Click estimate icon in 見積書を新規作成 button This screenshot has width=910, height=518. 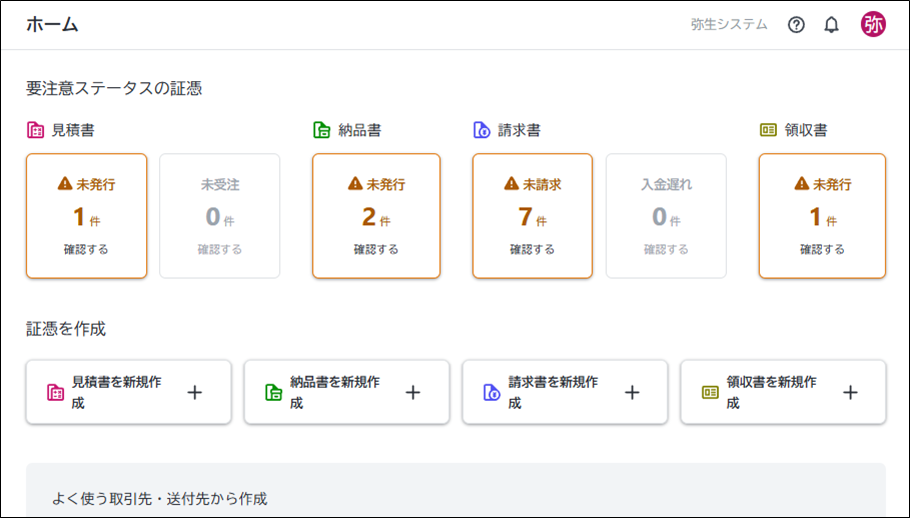pyautogui.click(x=56, y=393)
